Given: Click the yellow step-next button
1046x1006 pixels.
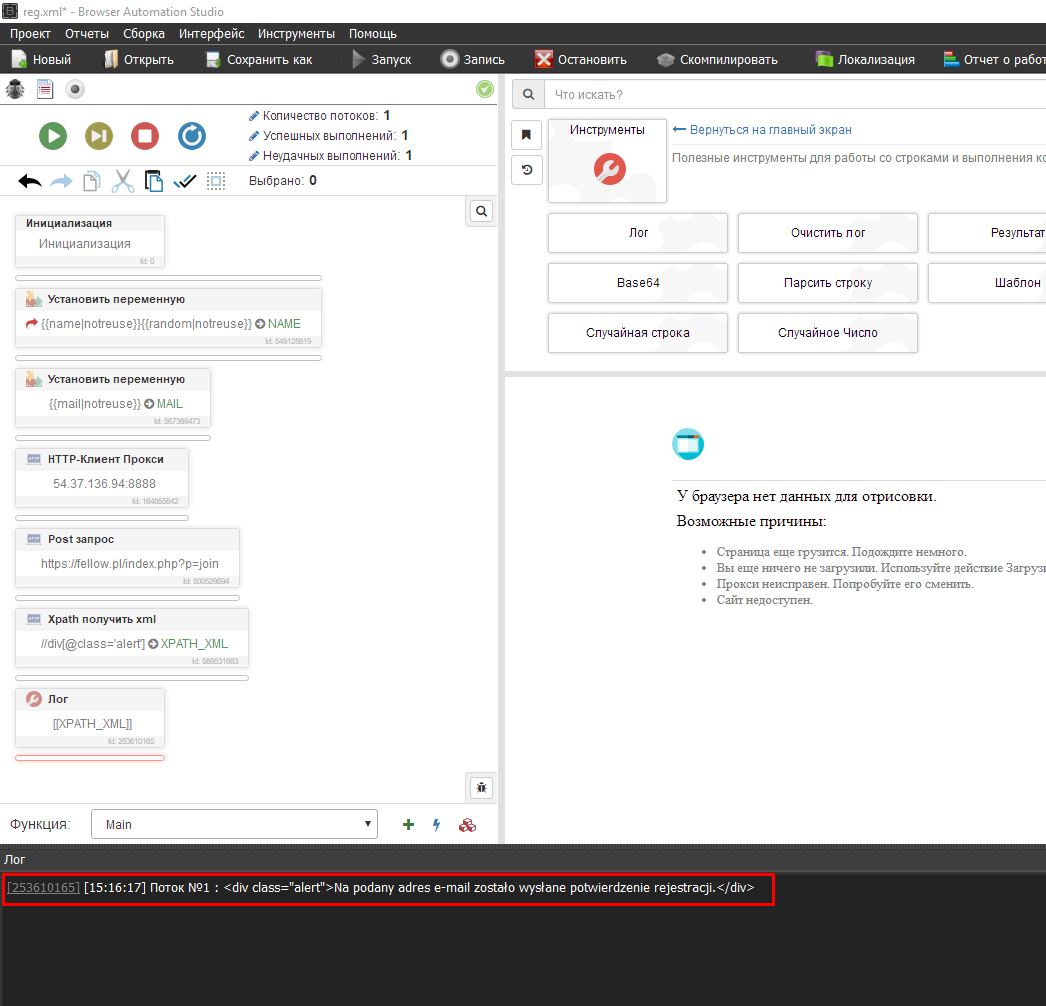Looking at the screenshot, I should (x=99, y=136).
